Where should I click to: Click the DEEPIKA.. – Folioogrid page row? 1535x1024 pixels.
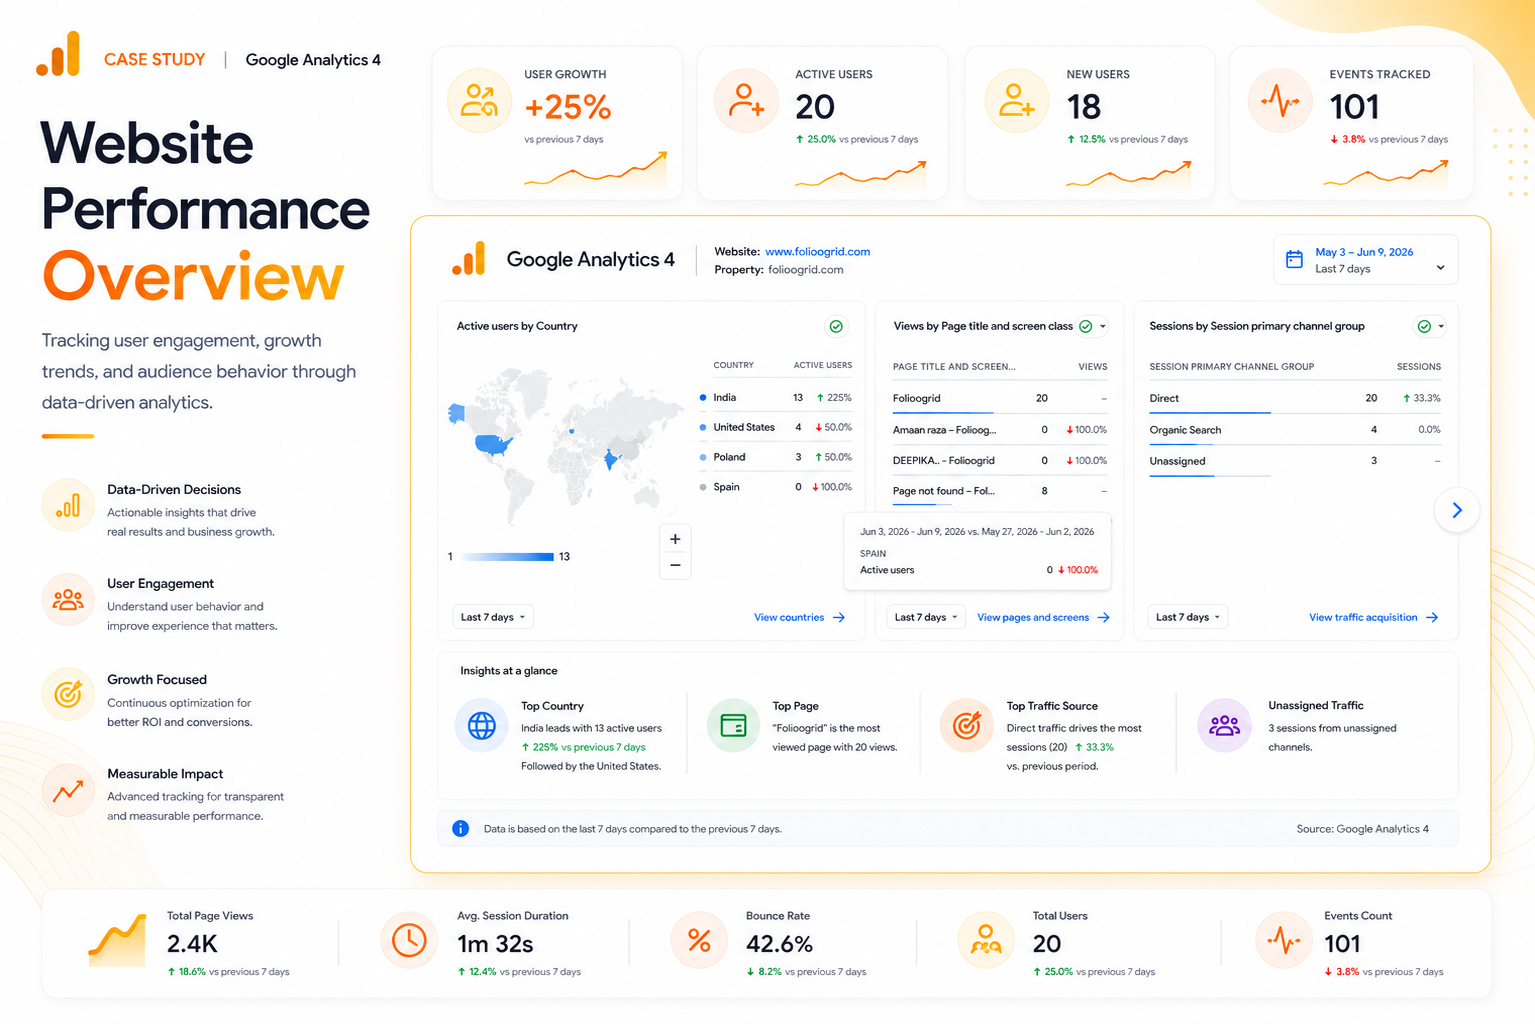click(x=1000, y=460)
